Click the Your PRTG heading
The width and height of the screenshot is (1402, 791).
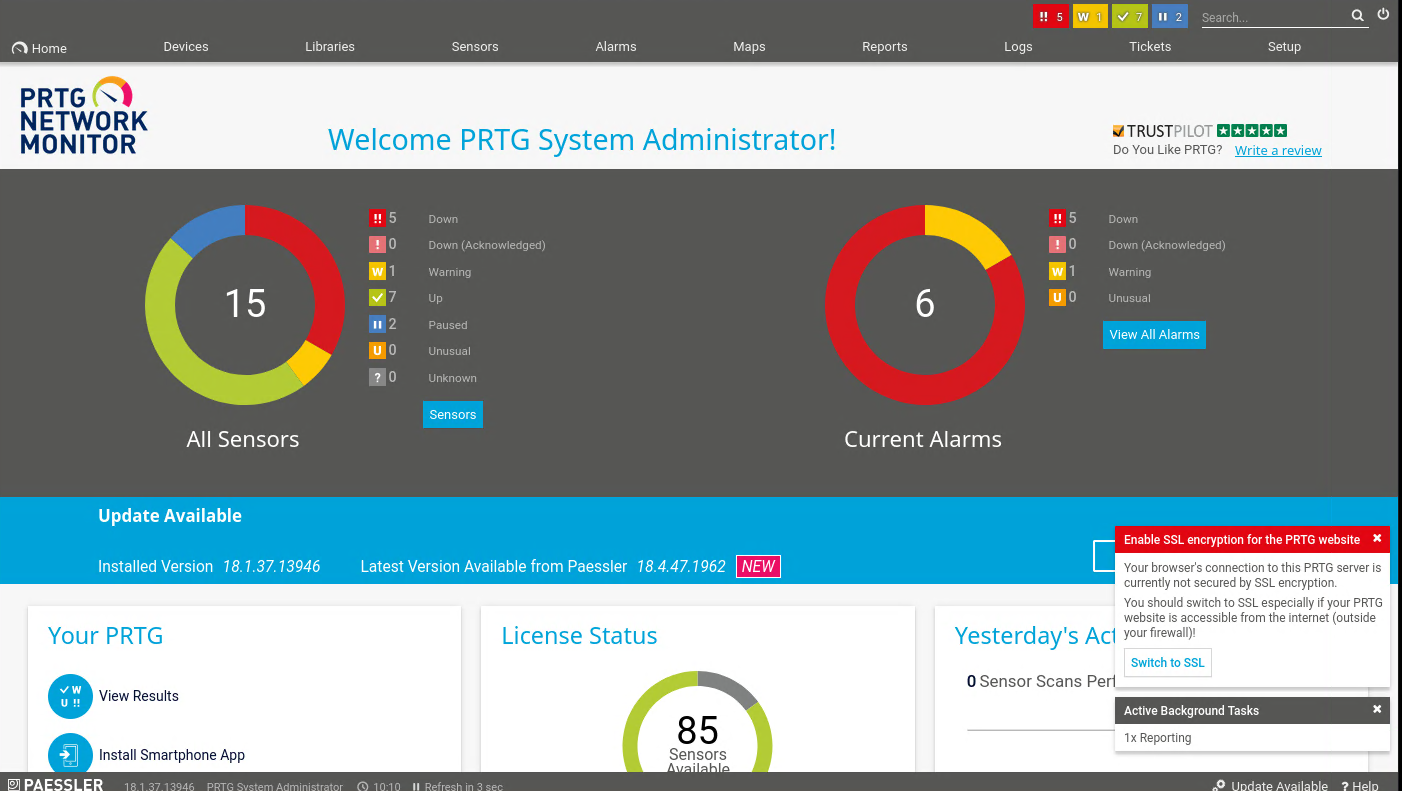tap(106, 636)
